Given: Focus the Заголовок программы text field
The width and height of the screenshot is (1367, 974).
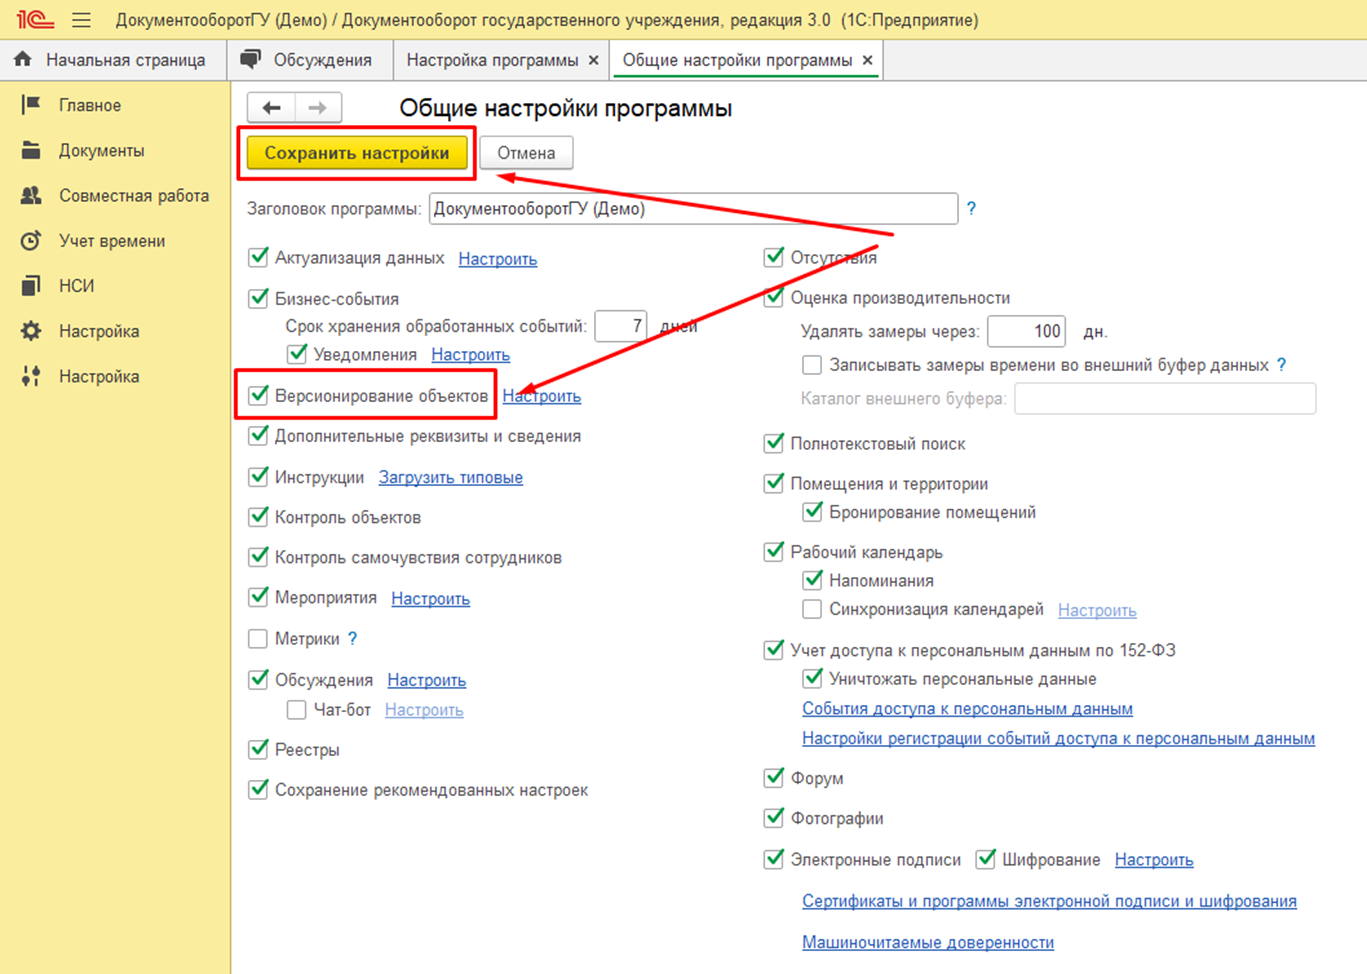Looking at the screenshot, I should (693, 209).
